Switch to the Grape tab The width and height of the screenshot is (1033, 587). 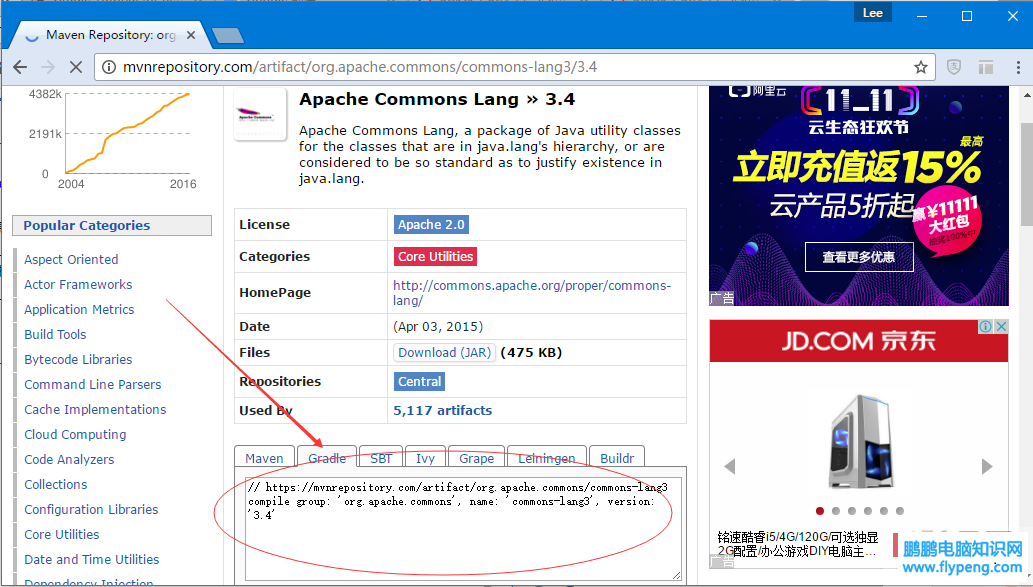pos(476,457)
